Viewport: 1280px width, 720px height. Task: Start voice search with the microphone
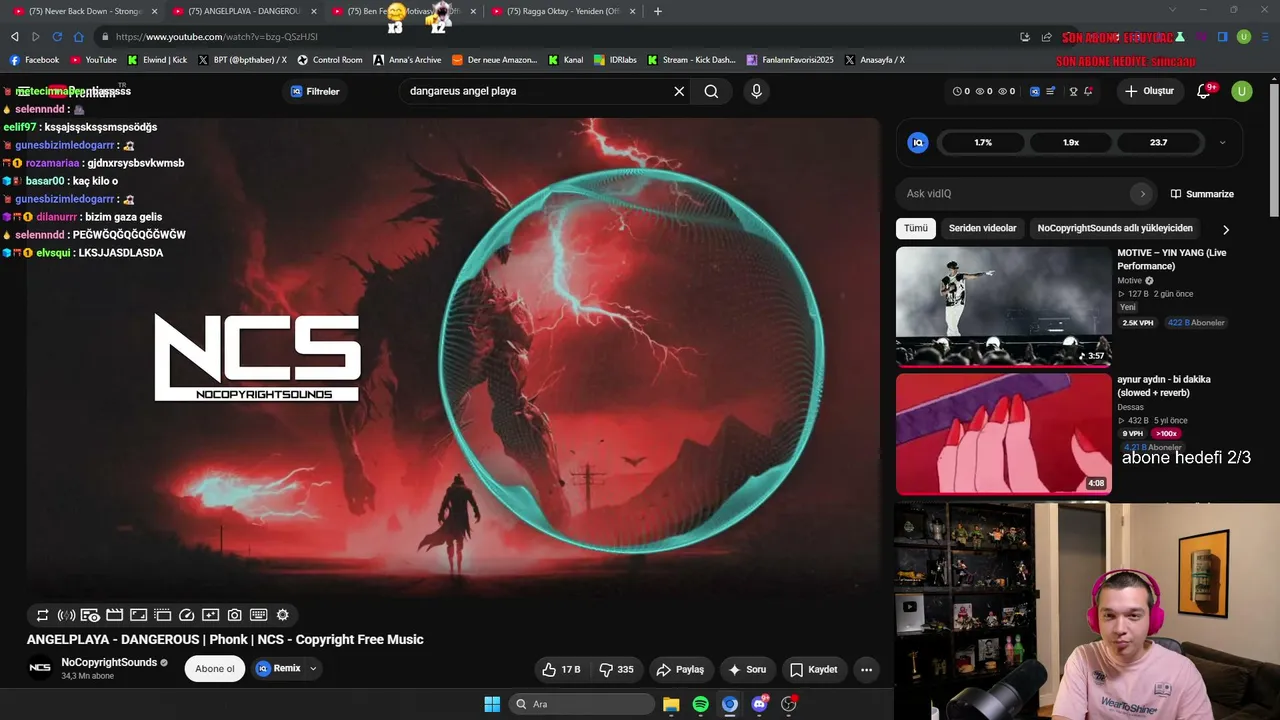click(756, 91)
